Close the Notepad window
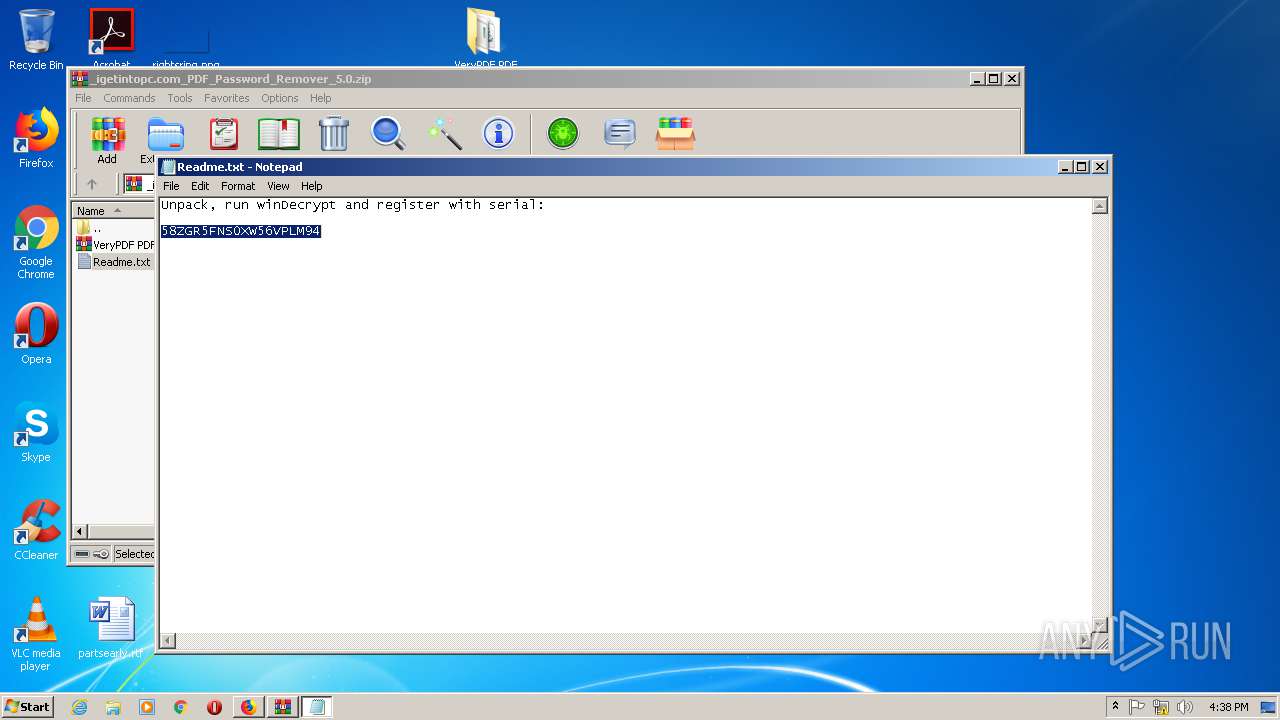 pos(1100,167)
